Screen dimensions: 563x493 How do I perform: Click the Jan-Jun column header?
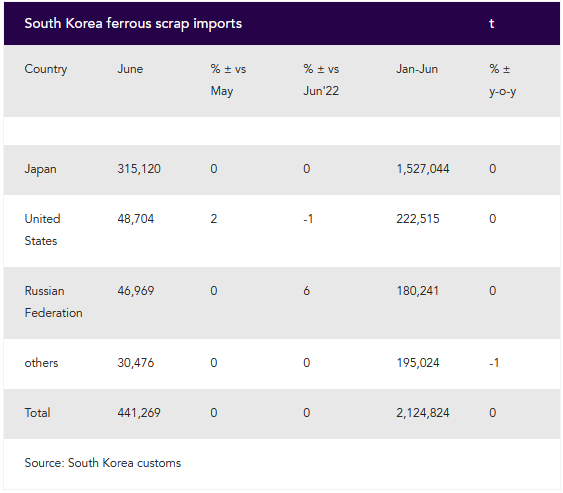(x=417, y=69)
